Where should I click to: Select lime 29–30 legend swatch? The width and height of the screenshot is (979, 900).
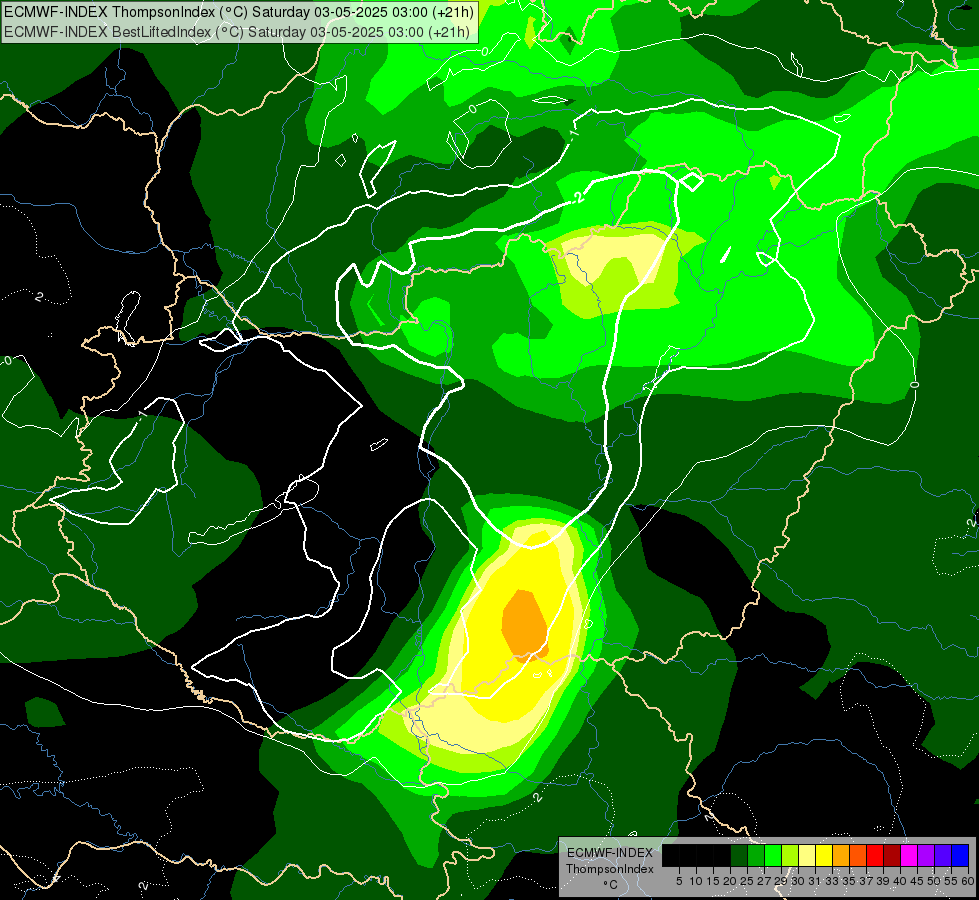790,855
